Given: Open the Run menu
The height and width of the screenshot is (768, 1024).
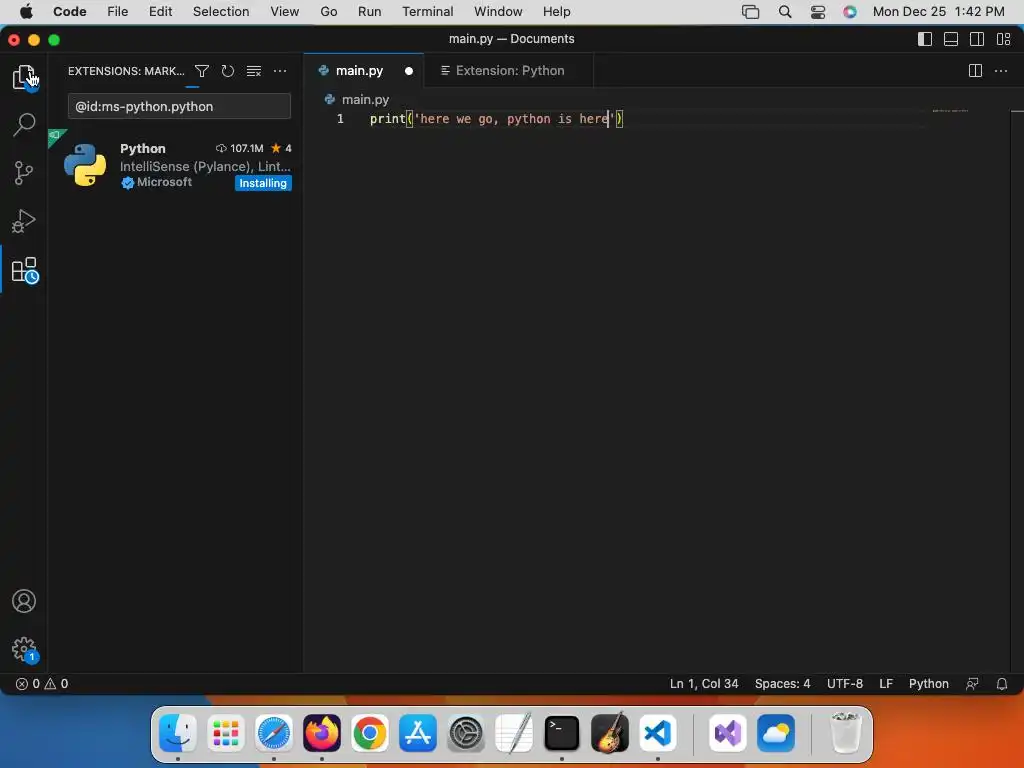Looking at the screenshot, I should click(369, 12).
